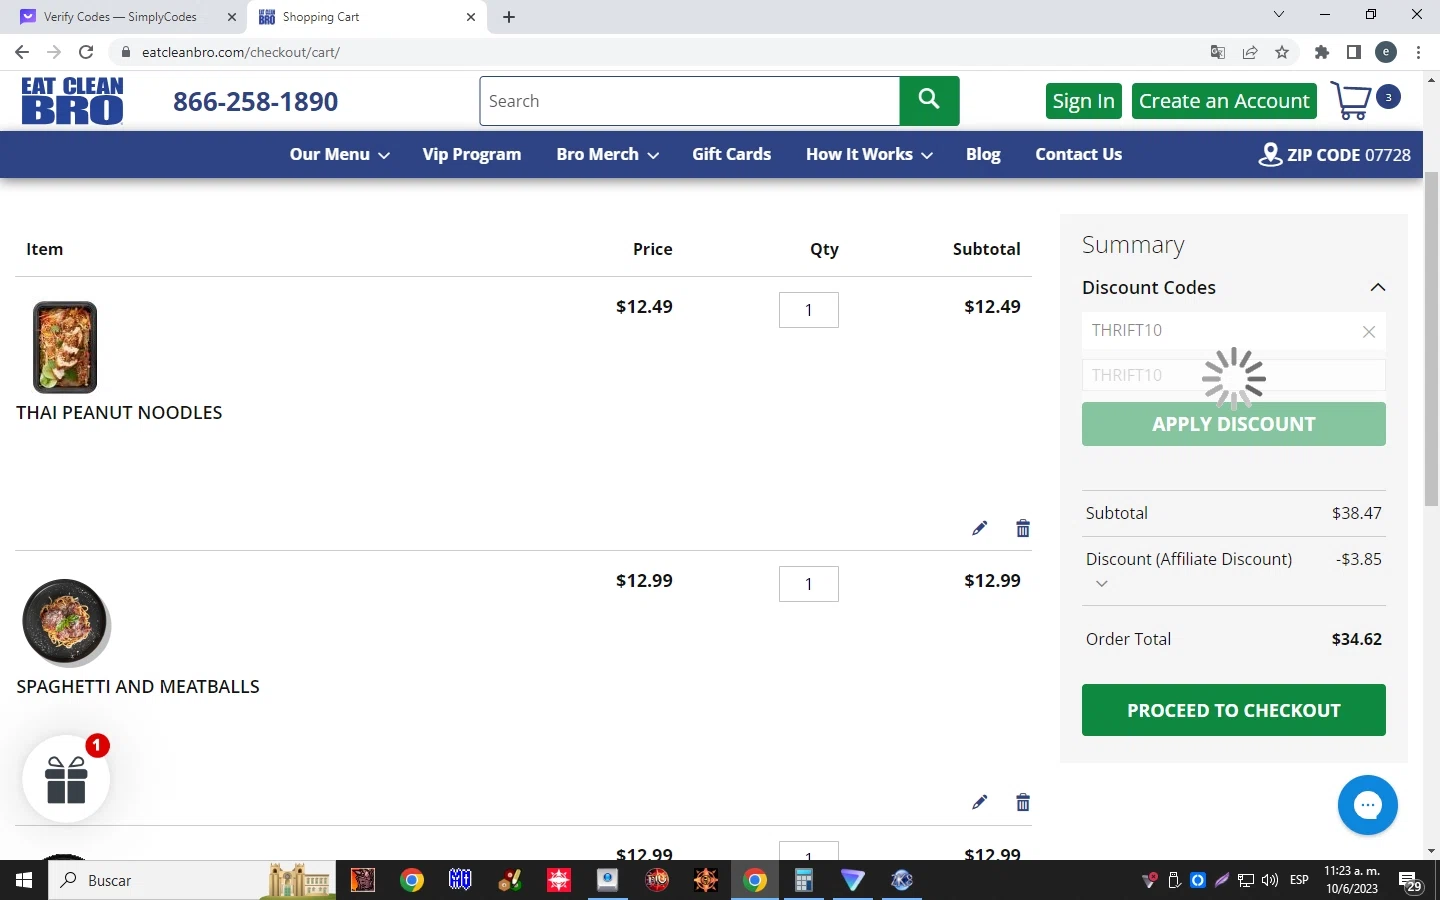Open browser extensions puzzle icon
Image resolution: width=1440 pixels, height=900 pixels.
tap(1322, 52)
